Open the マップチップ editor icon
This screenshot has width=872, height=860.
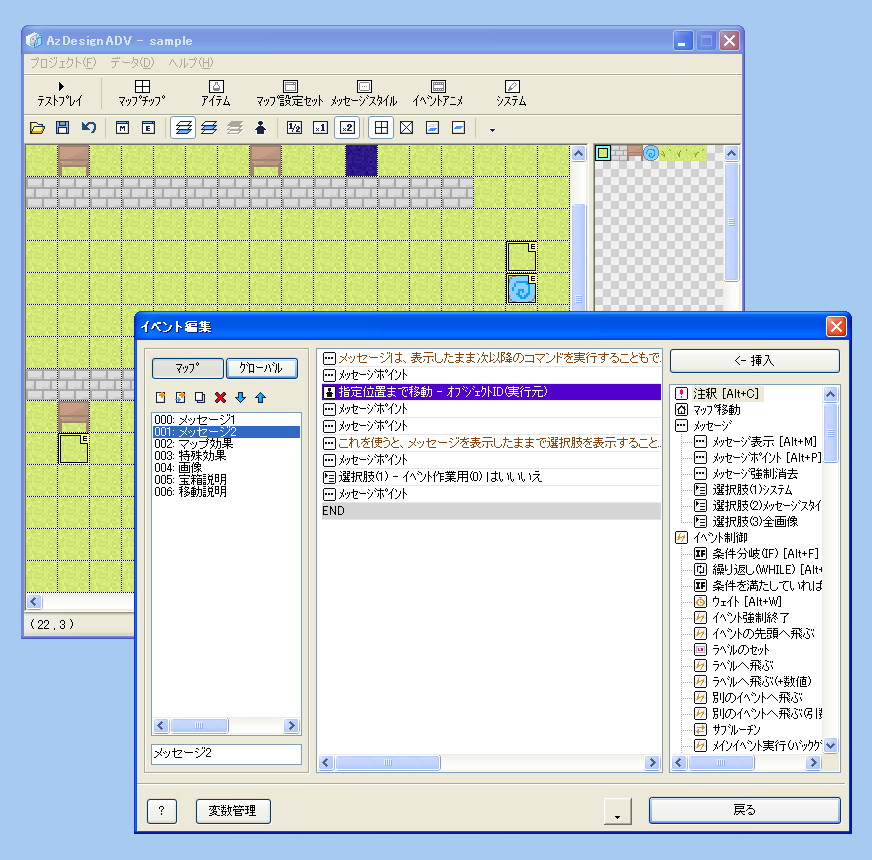point(143,90)
